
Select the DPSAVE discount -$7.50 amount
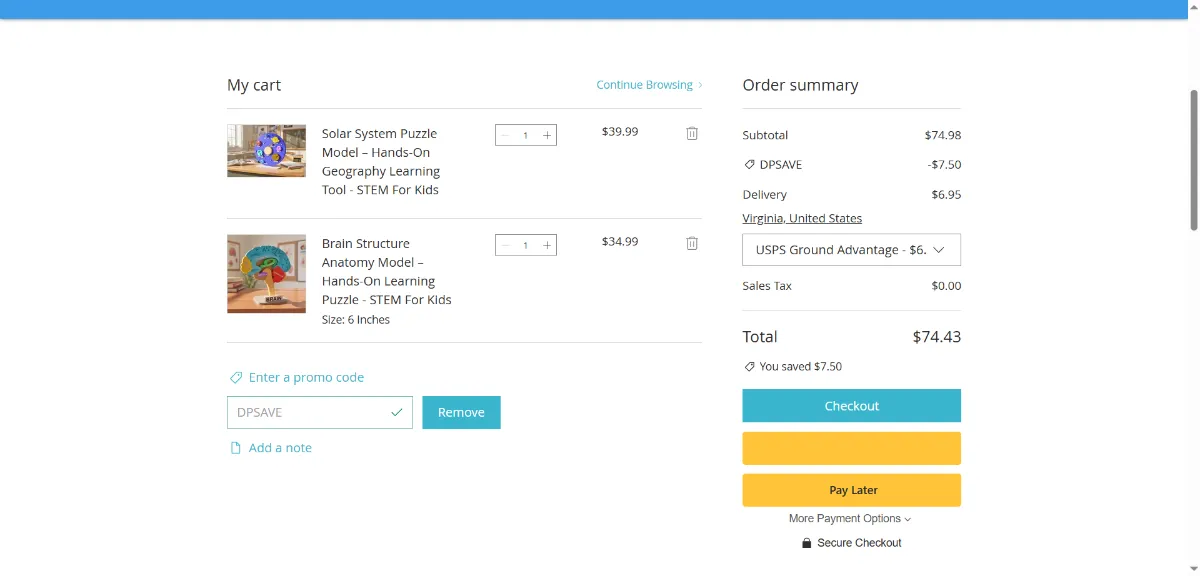coord(945,164)
